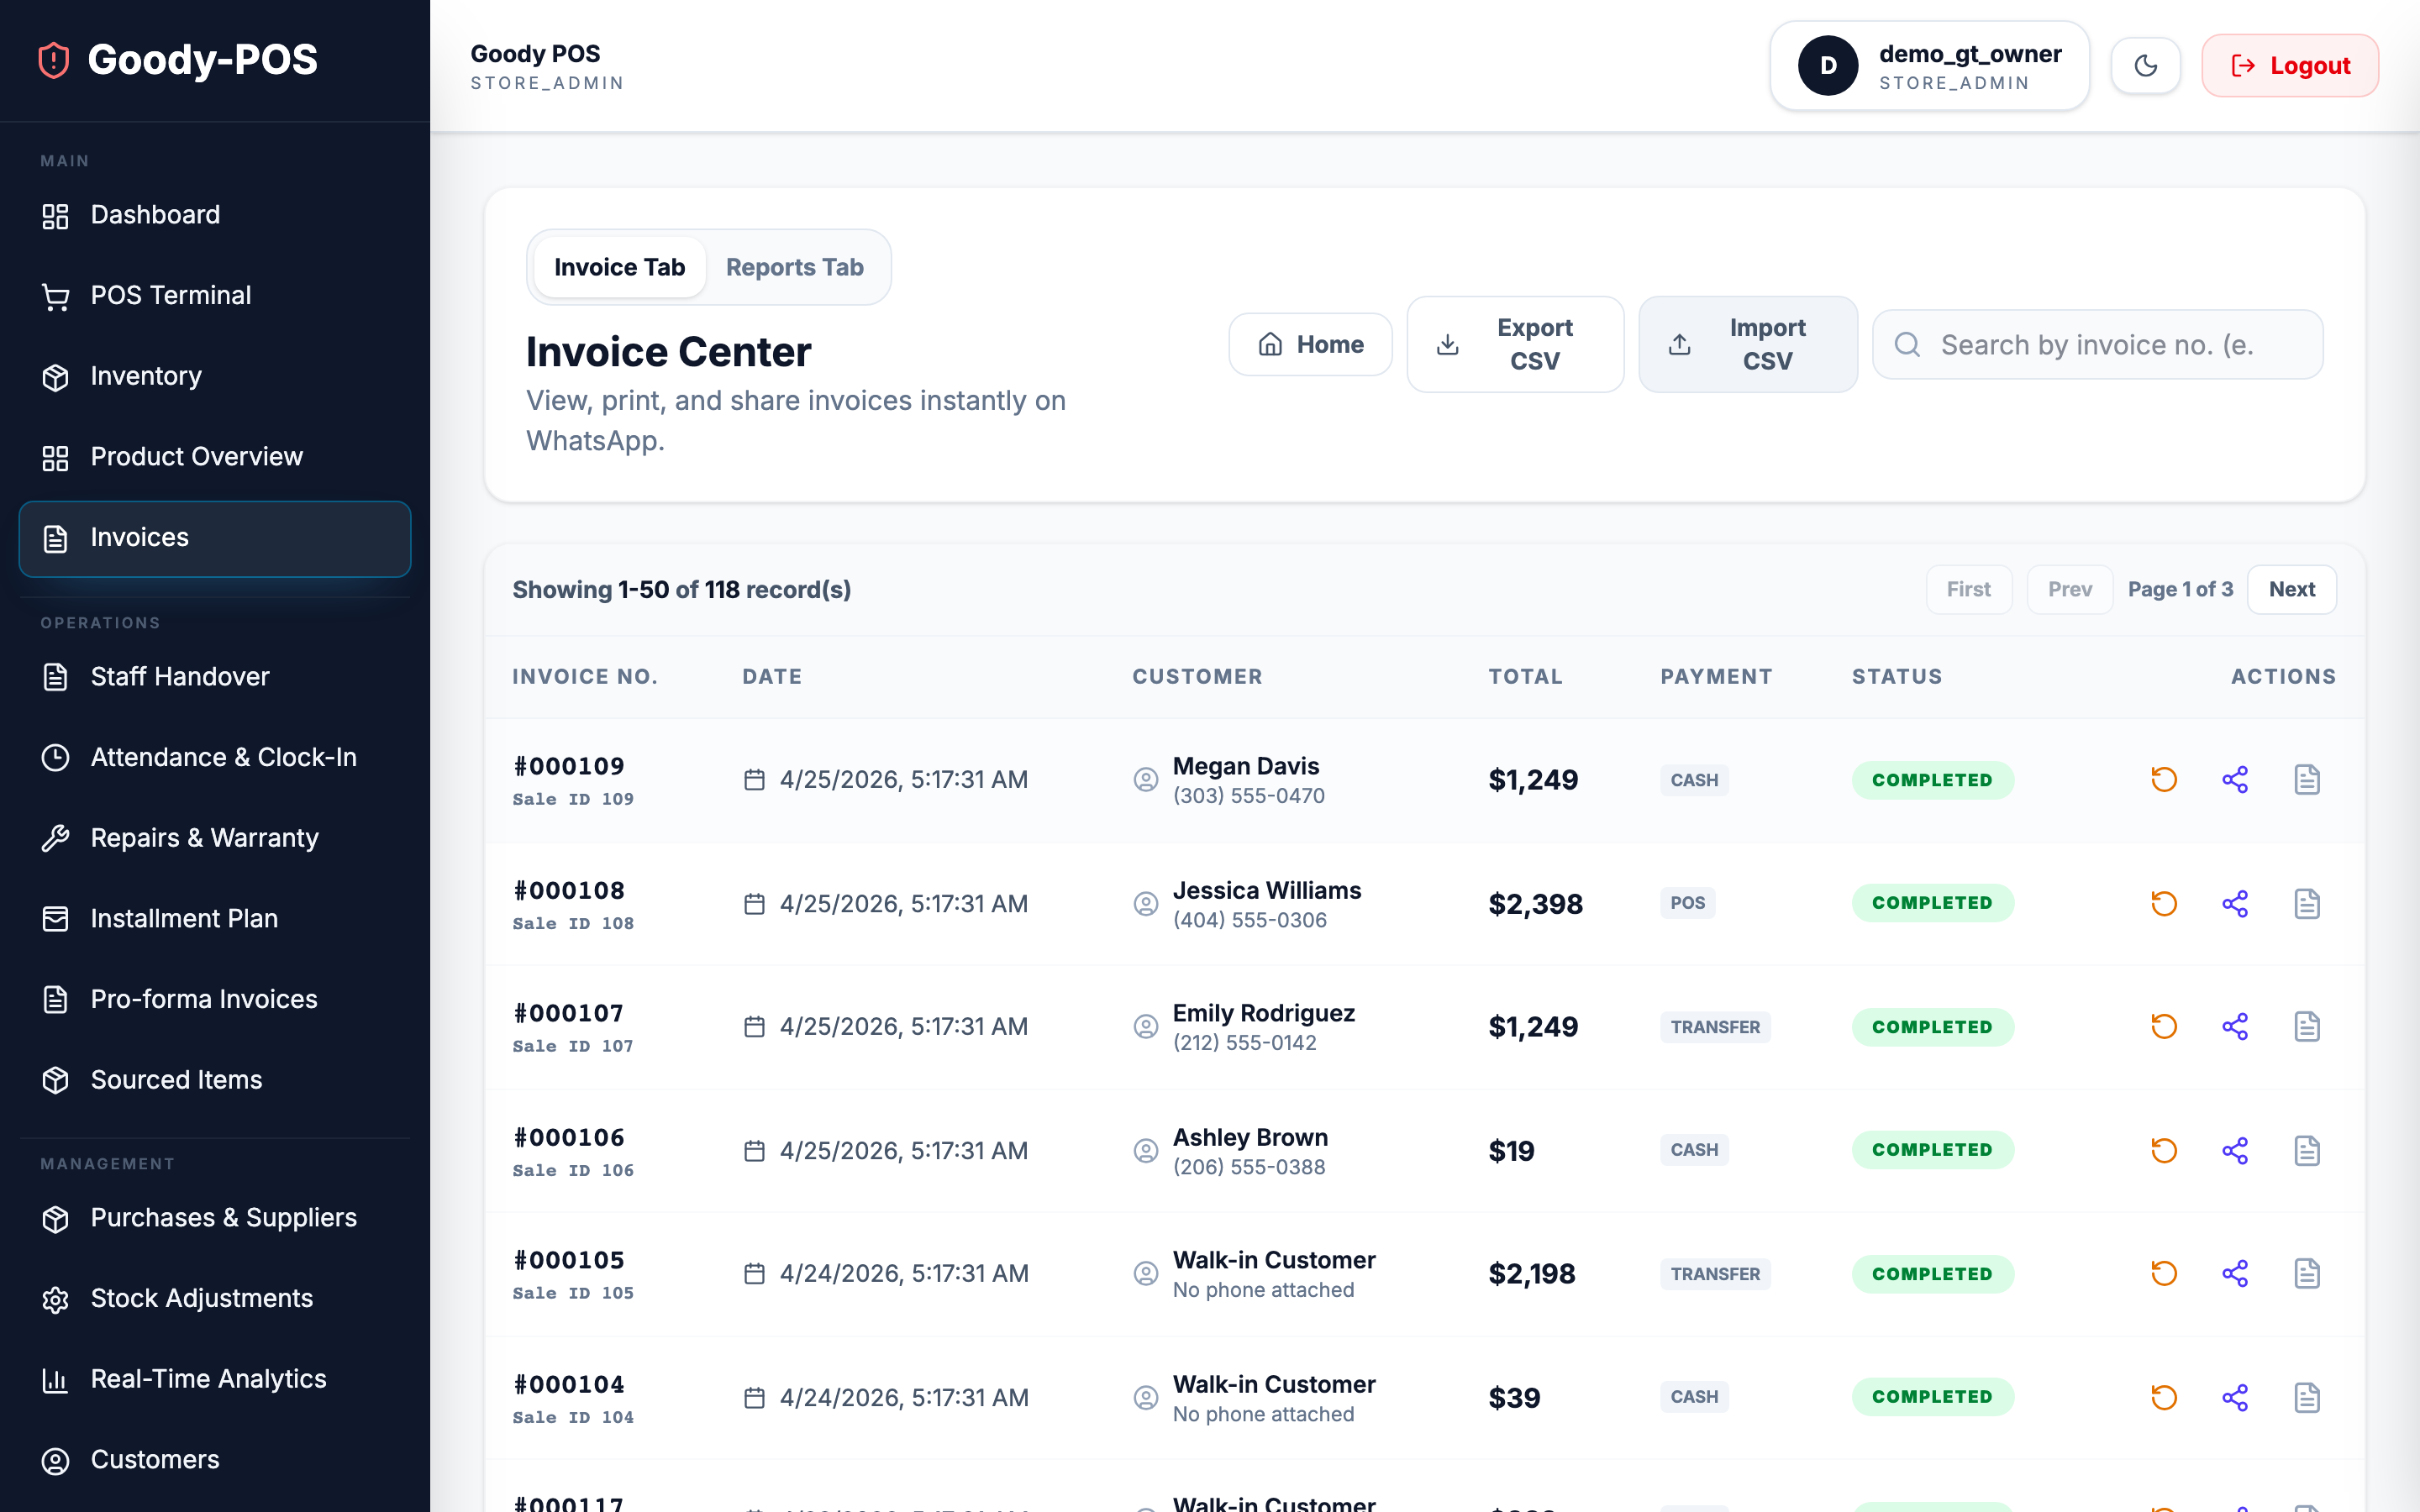This screenshot has width=2420, height=1512.
Task: Select Customers in the sidebar
Action: tap(155, 1460)
